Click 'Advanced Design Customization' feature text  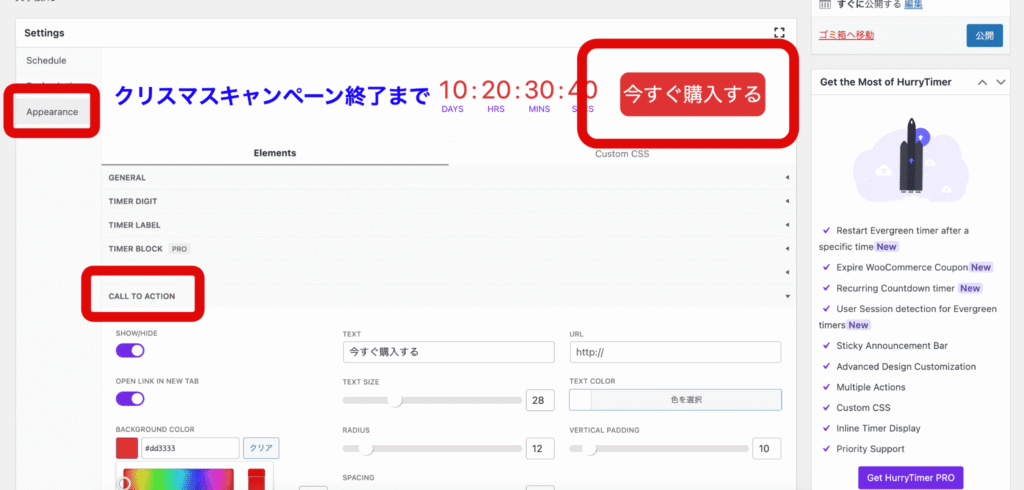[x=906, y=367]
